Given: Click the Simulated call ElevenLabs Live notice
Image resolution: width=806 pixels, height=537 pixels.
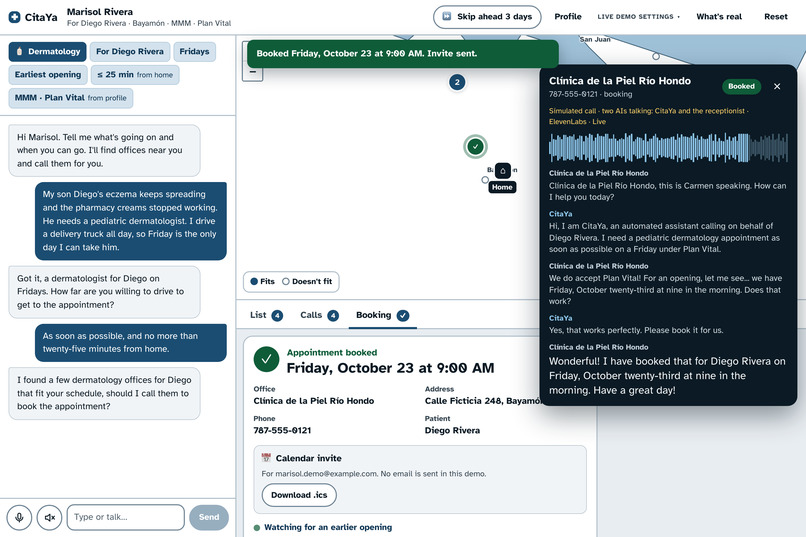Looking at the screenshot, I should click(x=649, y=116).
